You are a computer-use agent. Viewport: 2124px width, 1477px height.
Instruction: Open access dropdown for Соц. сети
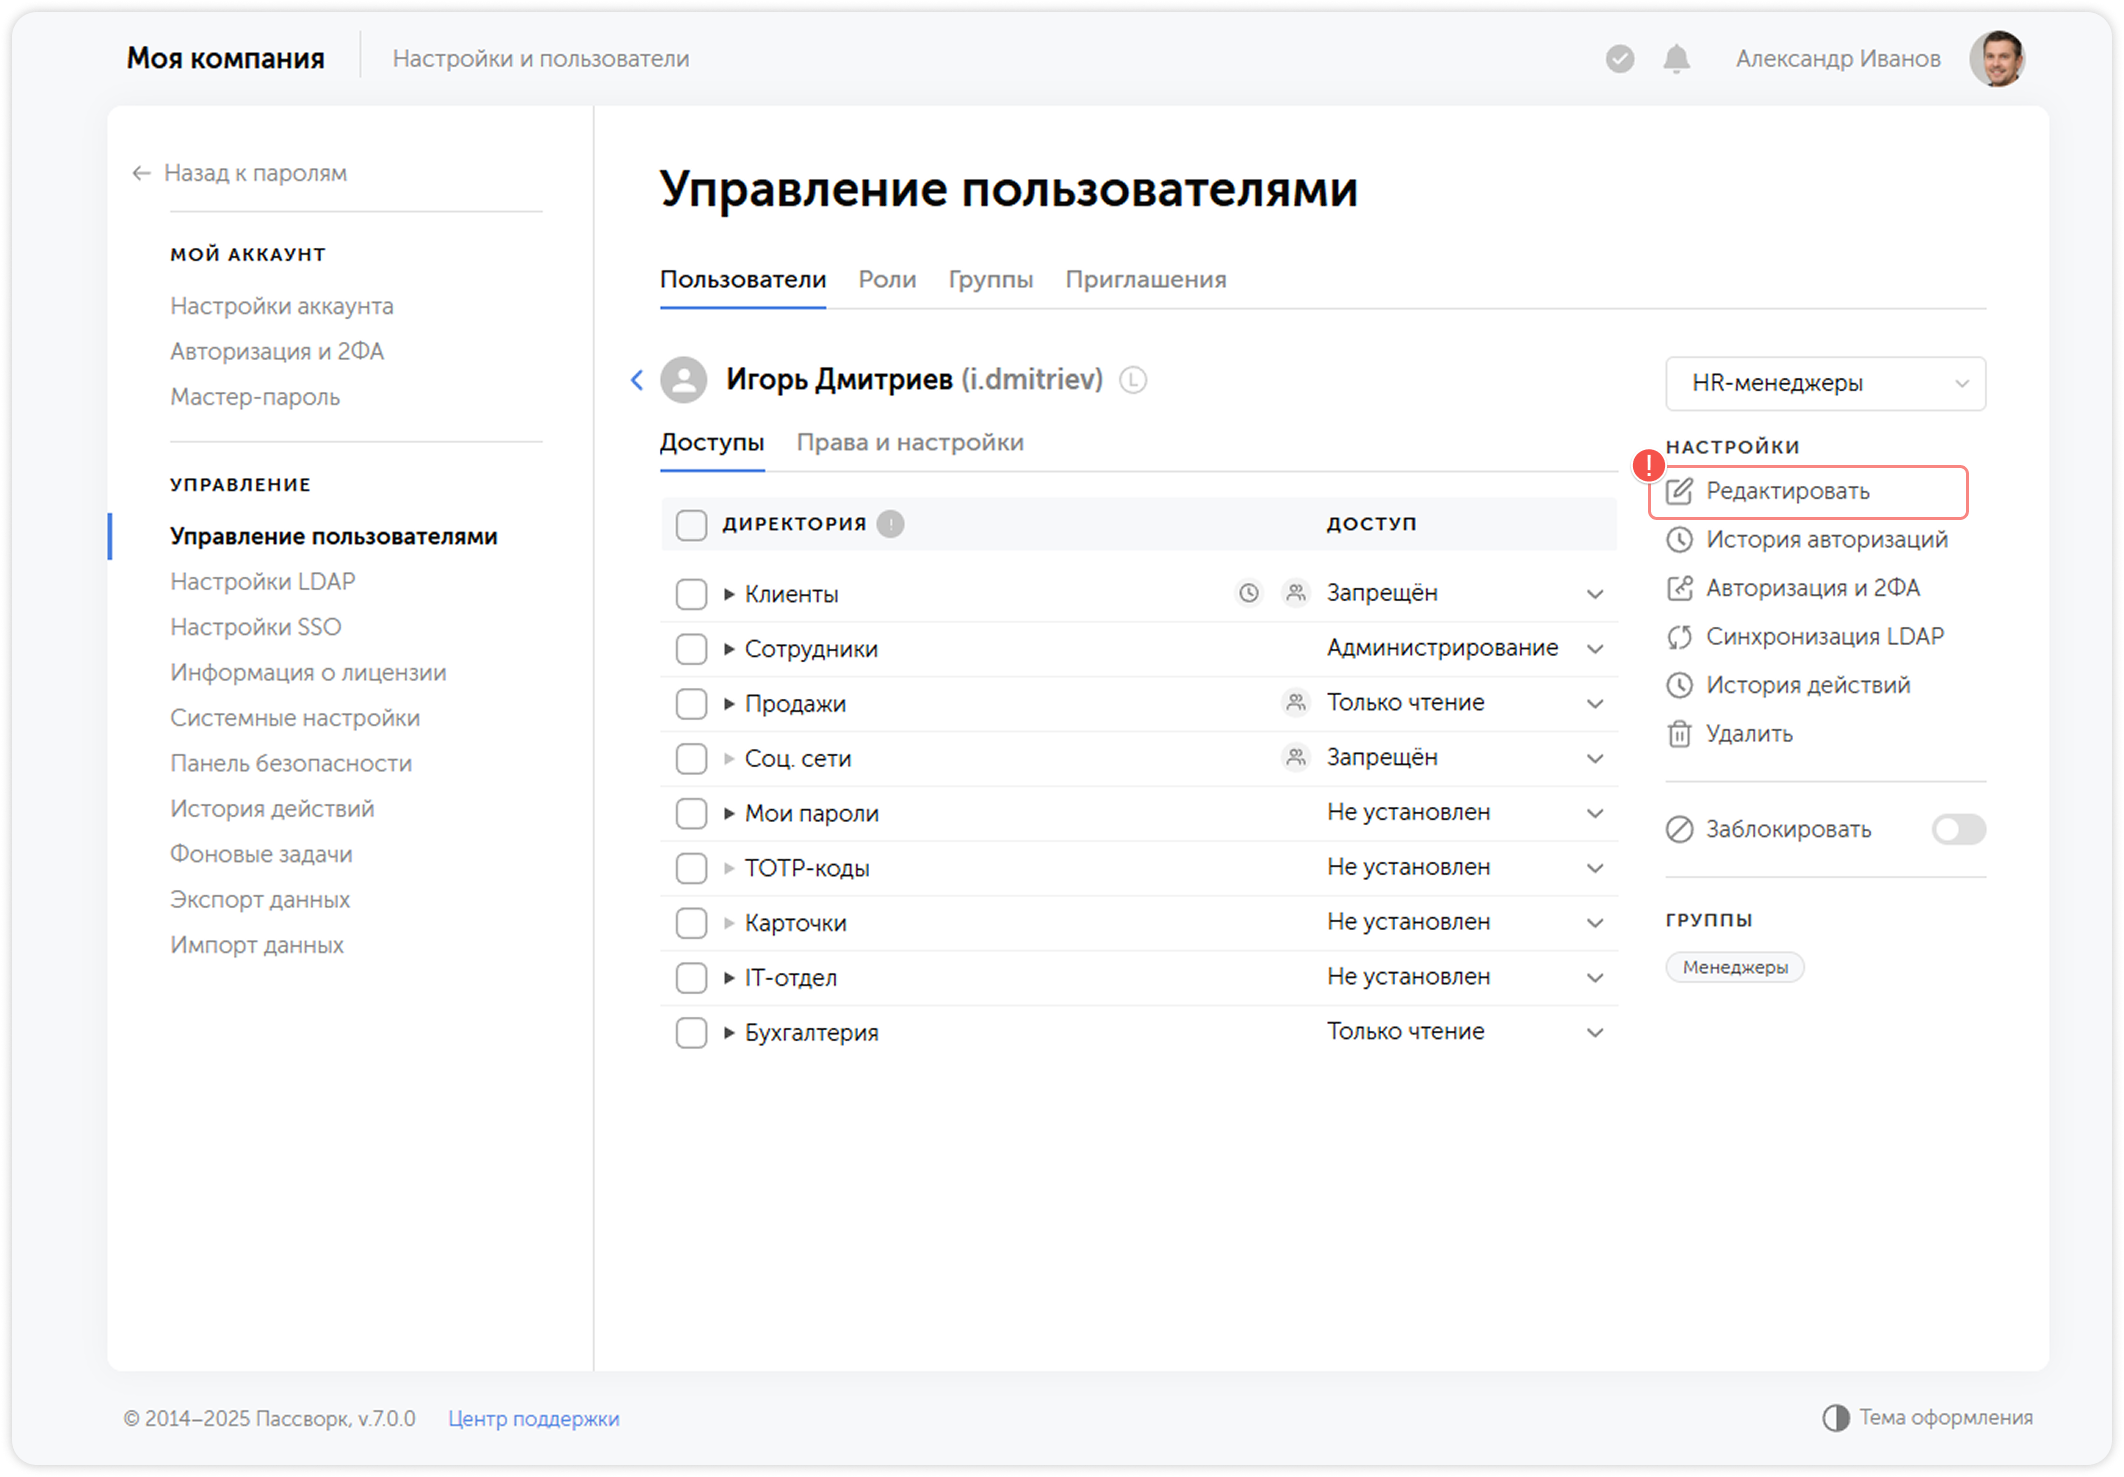[1595, 759]
